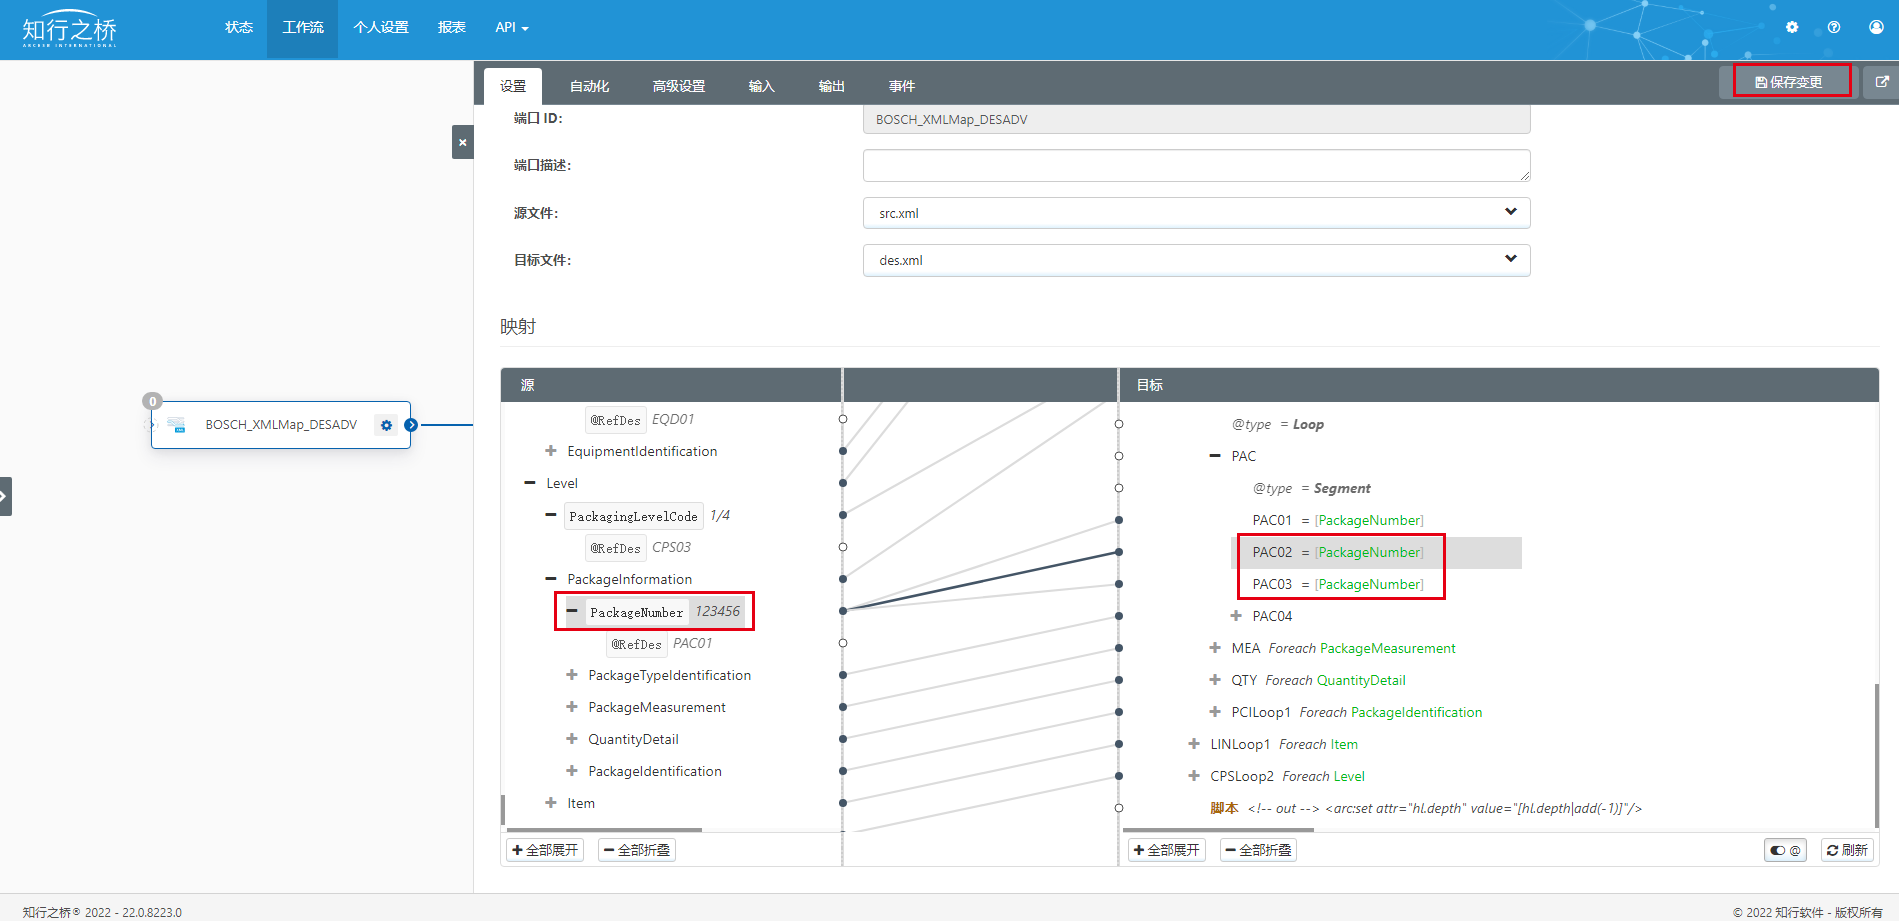Collapse the PAC target node

[x=1215, y=456]
